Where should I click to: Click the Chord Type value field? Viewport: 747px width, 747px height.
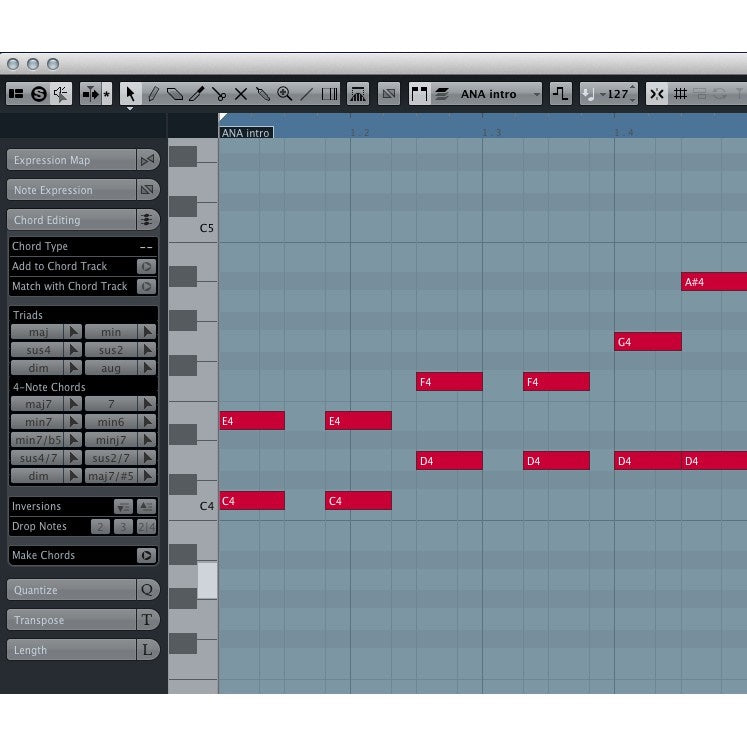click(x=146, y=247)
